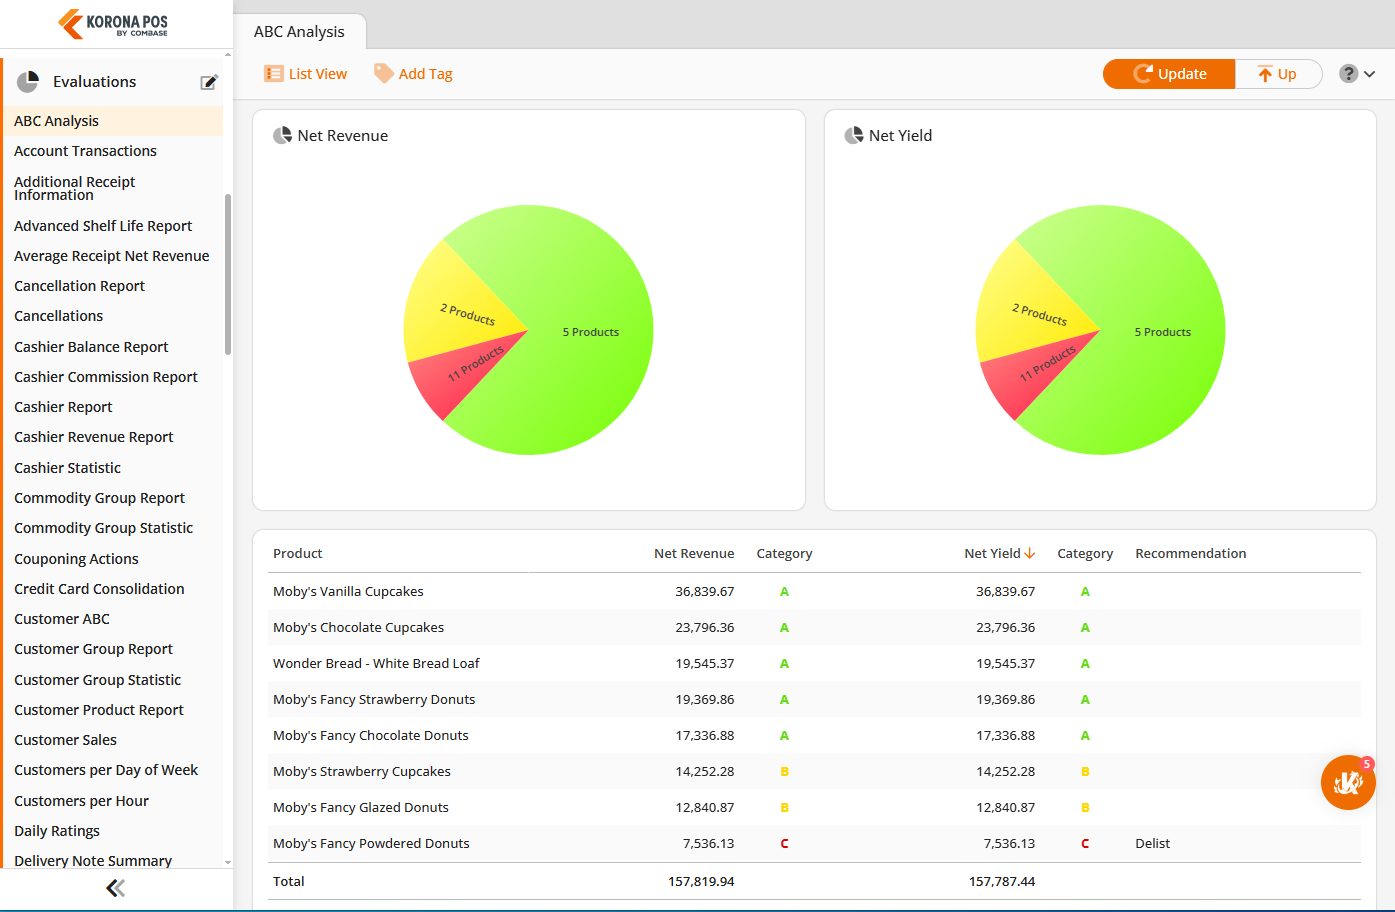Image resolution: width=1395 pixels, height=912 pixels.
Task: Collapse the sidebar with double-chevron icon
Action: [116, 888]
